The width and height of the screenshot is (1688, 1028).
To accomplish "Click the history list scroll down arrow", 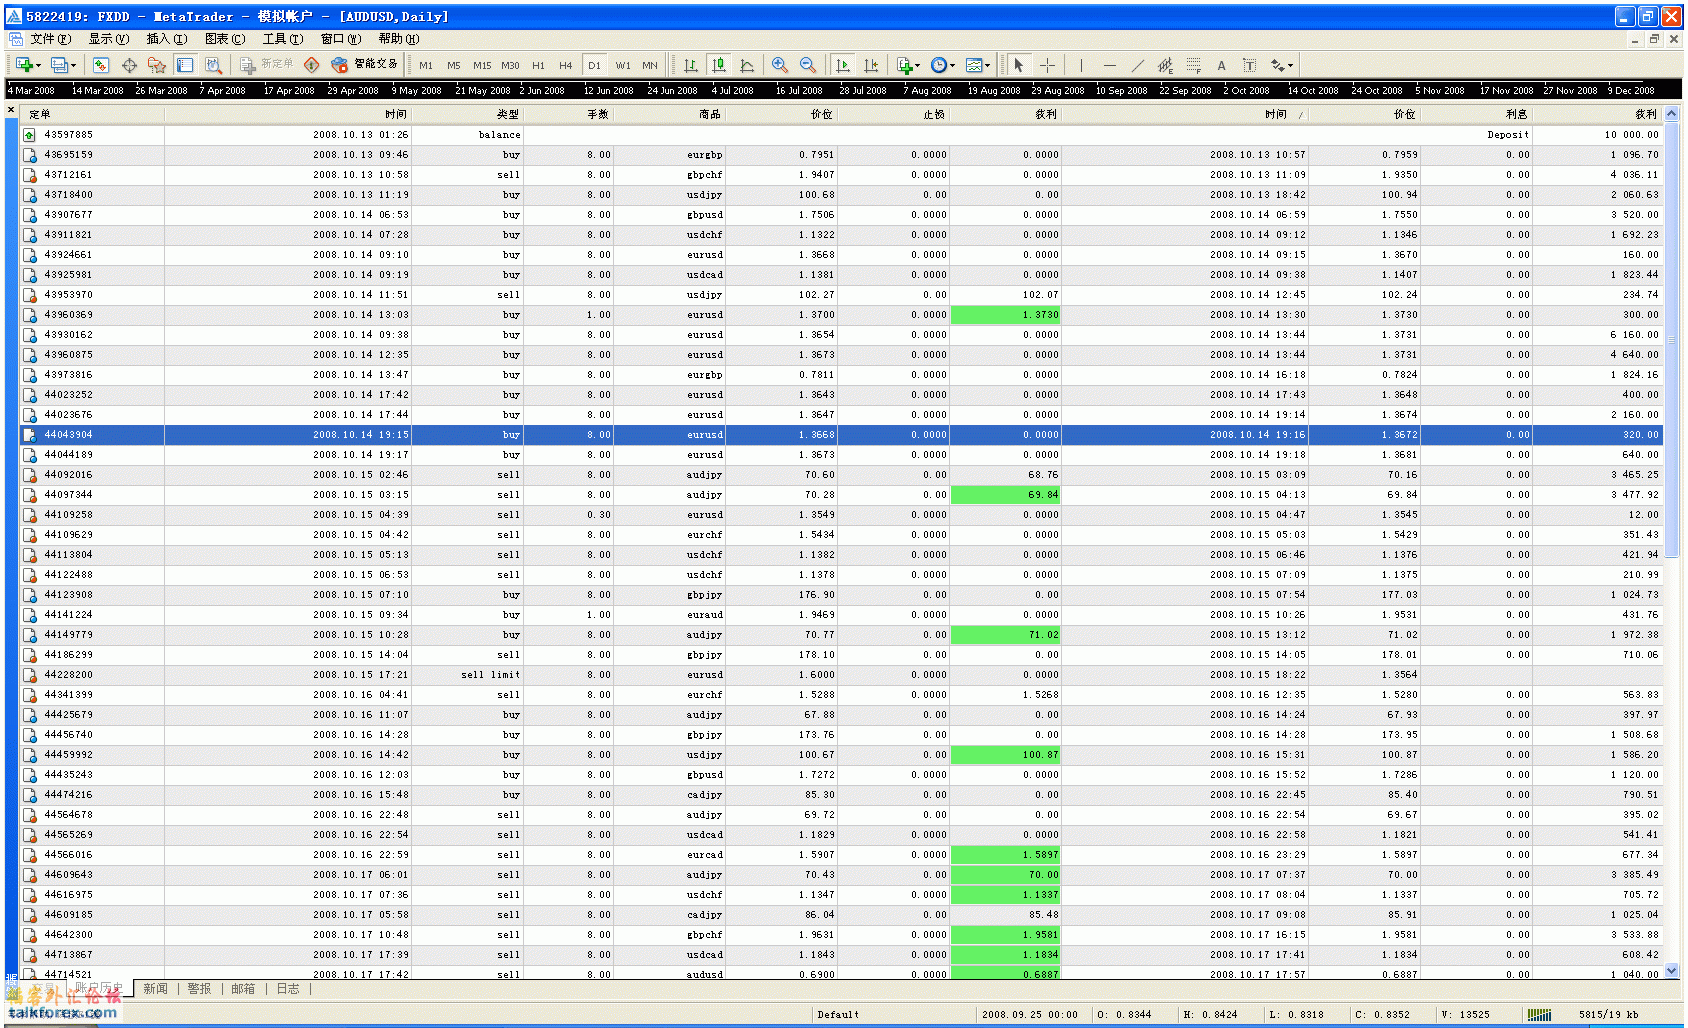I will [x=1672, y=971].
